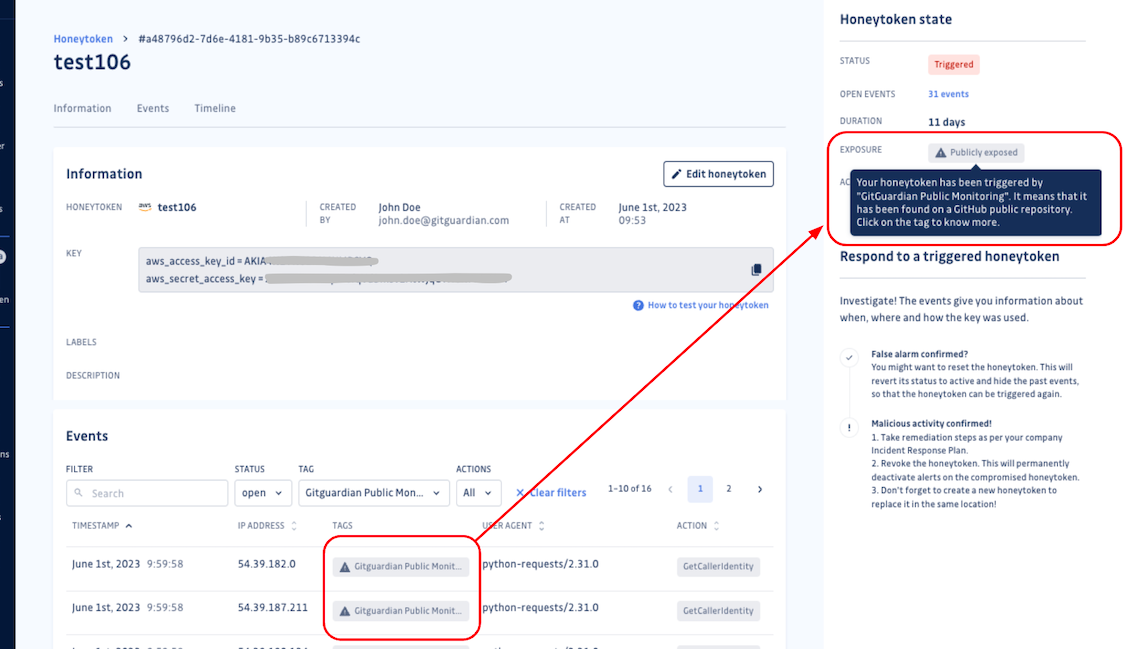Click the warning triangle on the Publicly exposed tag
This screenshot has width=1134, height=649.
pyautogui.click(x=939, y=152)
